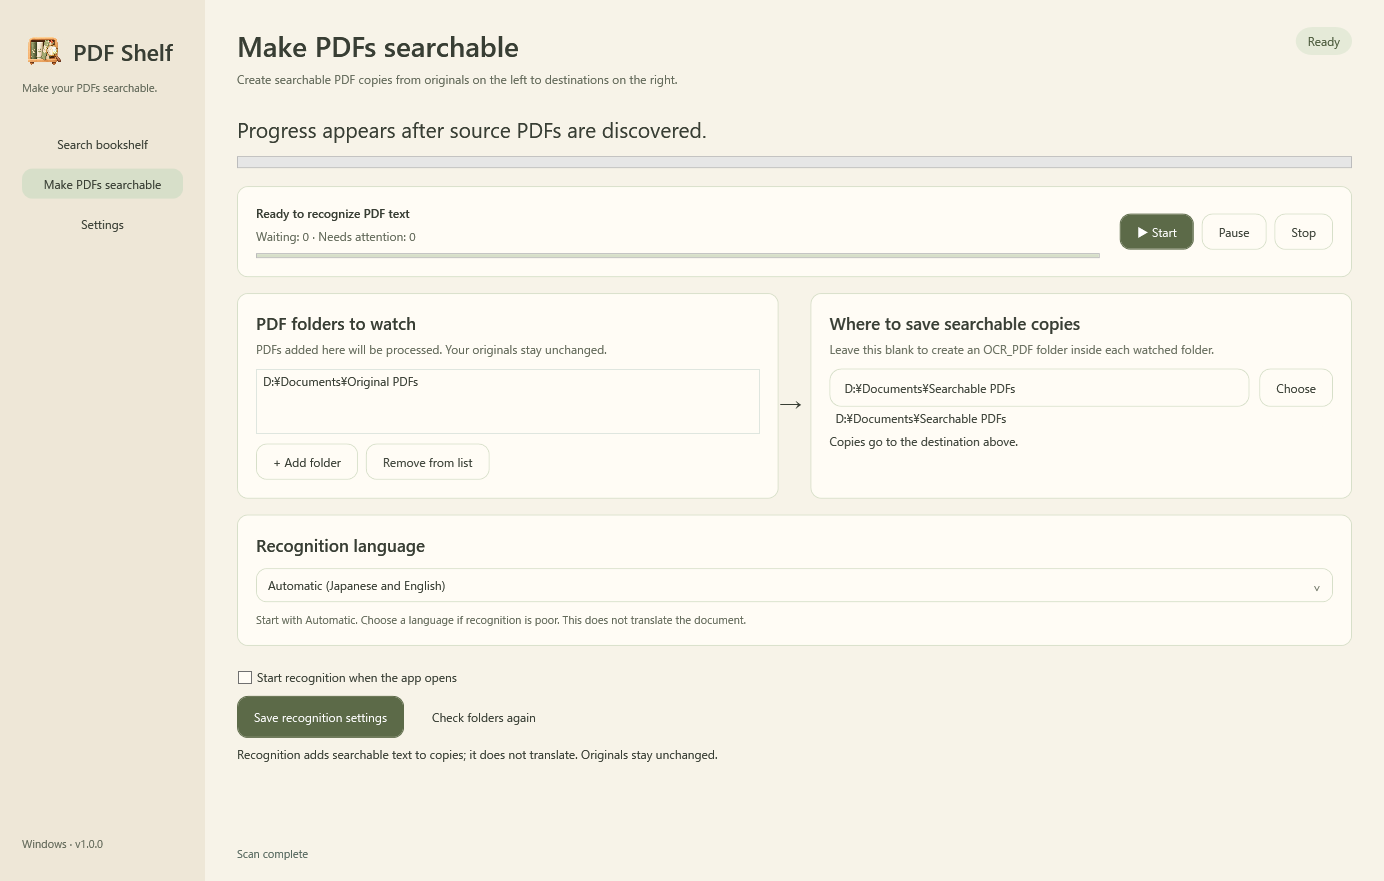Click the Scan complete status text

coord(272,854)
